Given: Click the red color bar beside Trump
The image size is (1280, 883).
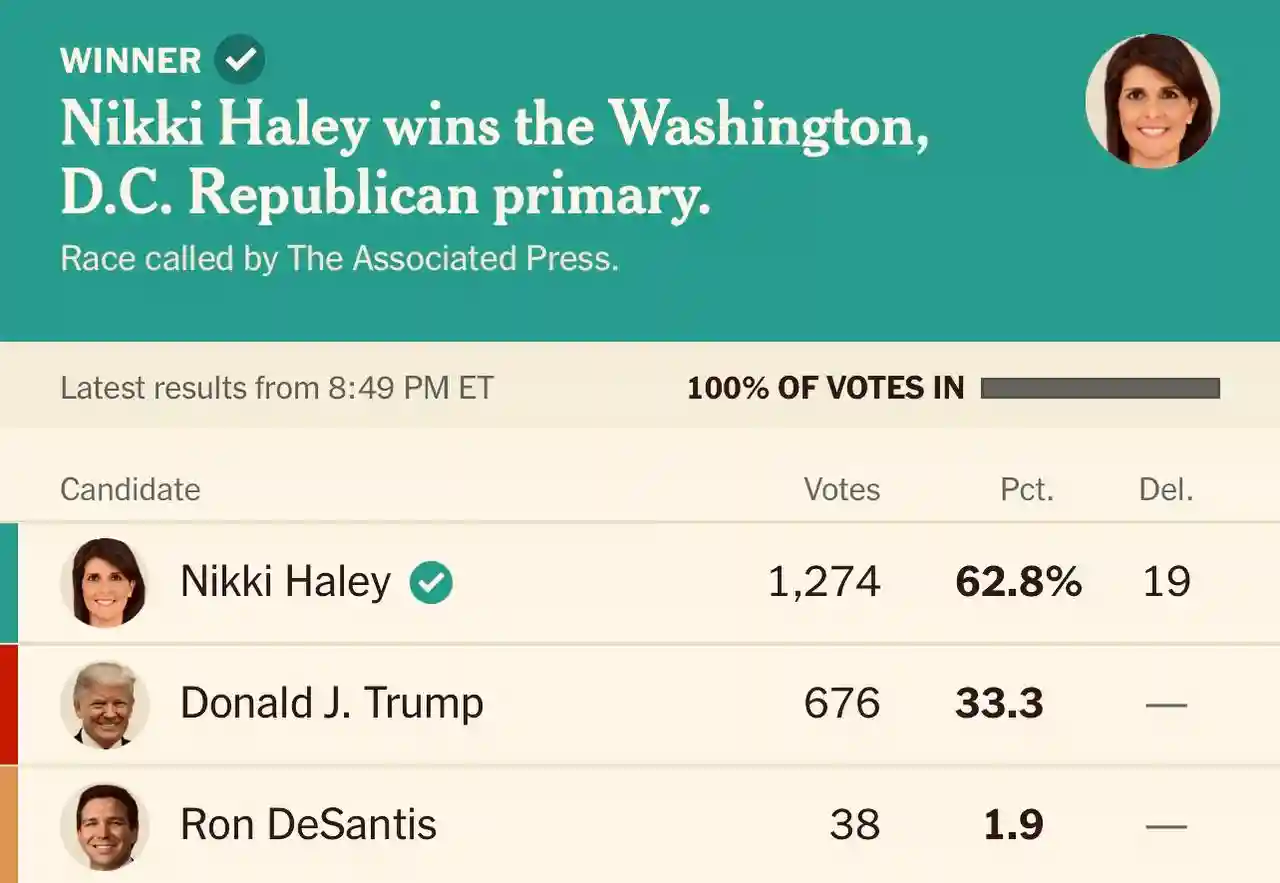Looking at the screenshot, I should point(9,704).
